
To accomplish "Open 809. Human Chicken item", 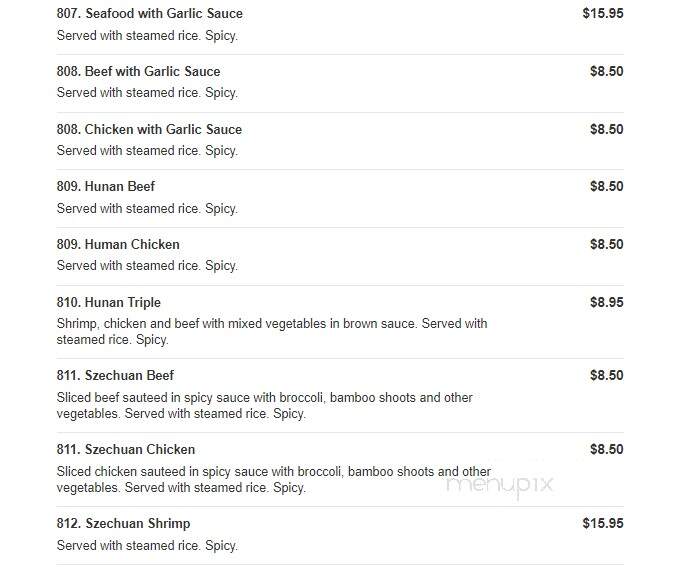I will [118, 244].
